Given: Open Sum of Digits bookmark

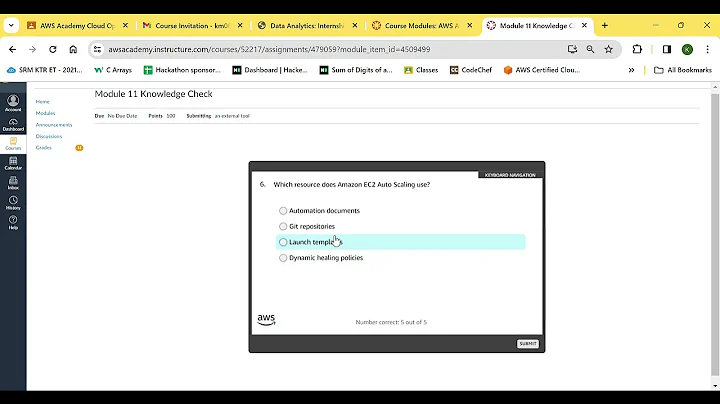Looking at the screenshot, I should (x=356, y=70).
